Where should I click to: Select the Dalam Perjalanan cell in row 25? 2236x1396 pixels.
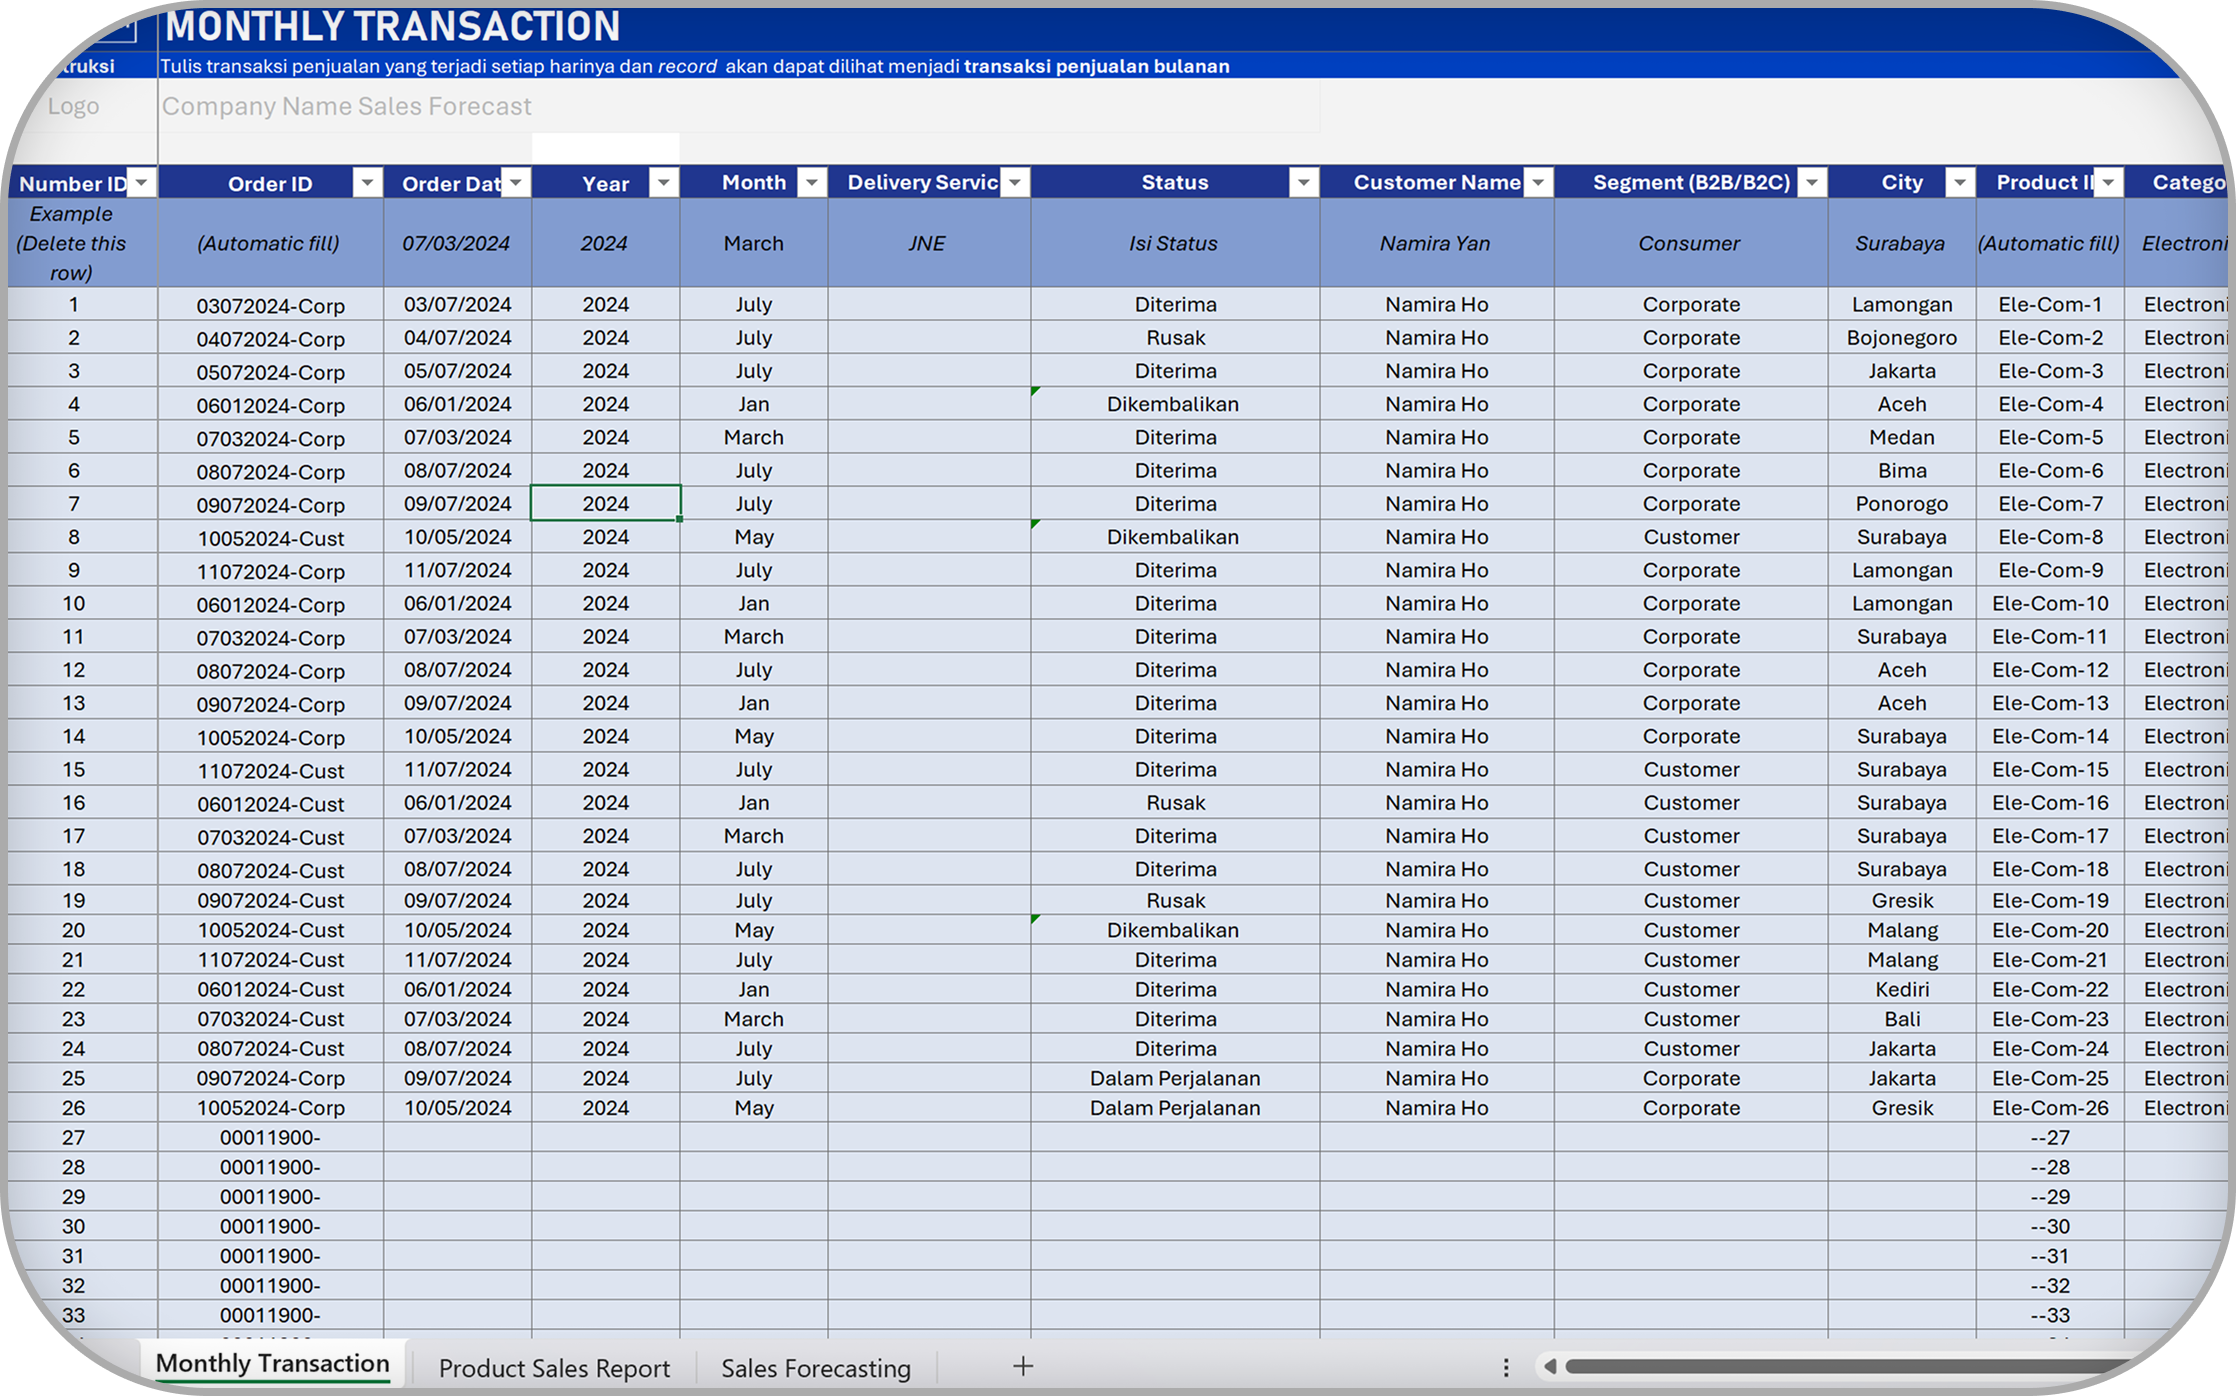click(1174, 1079)
